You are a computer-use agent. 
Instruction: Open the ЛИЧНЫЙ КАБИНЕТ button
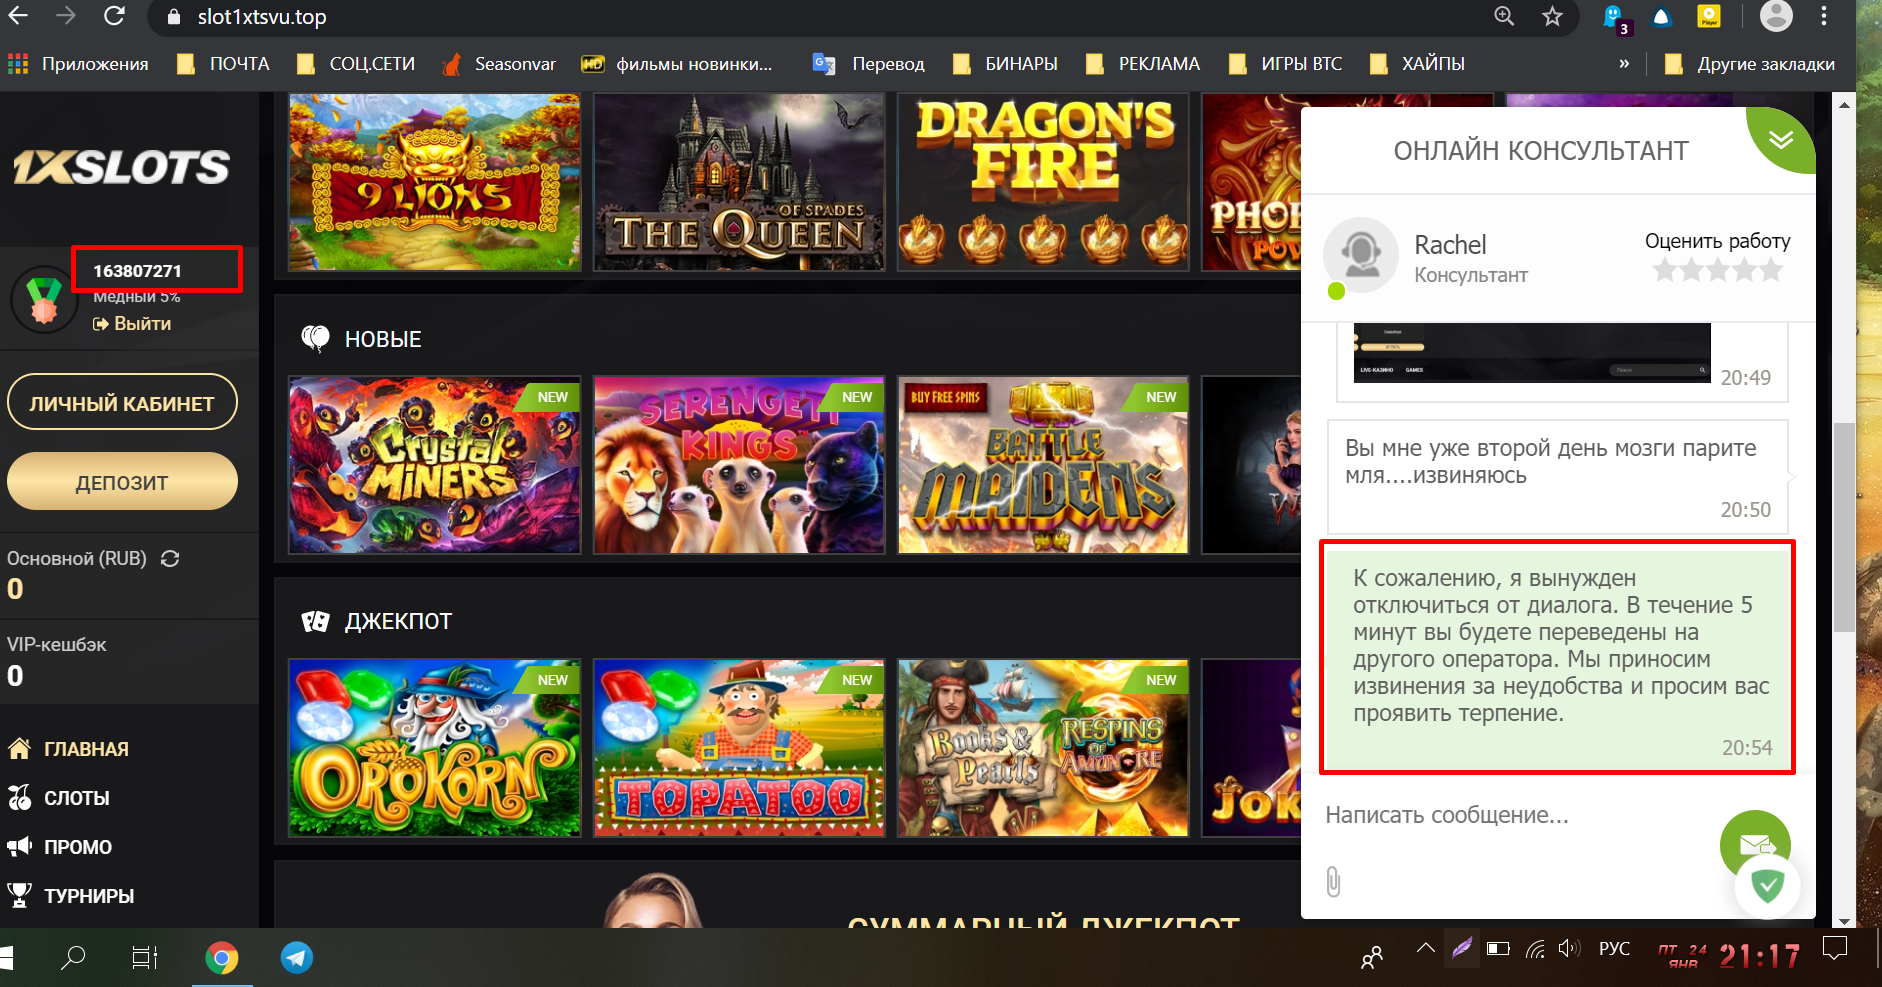click(x=122, y=402)
